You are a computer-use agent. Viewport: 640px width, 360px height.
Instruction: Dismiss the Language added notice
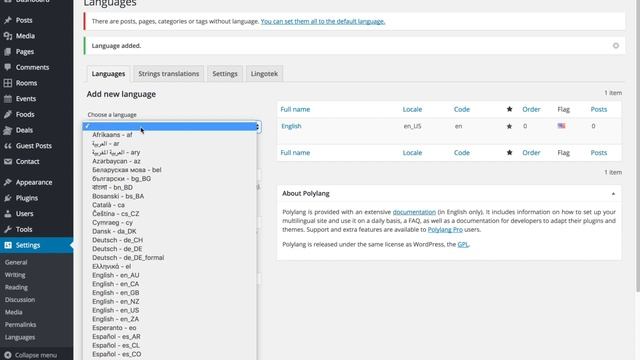click(616, 46)
